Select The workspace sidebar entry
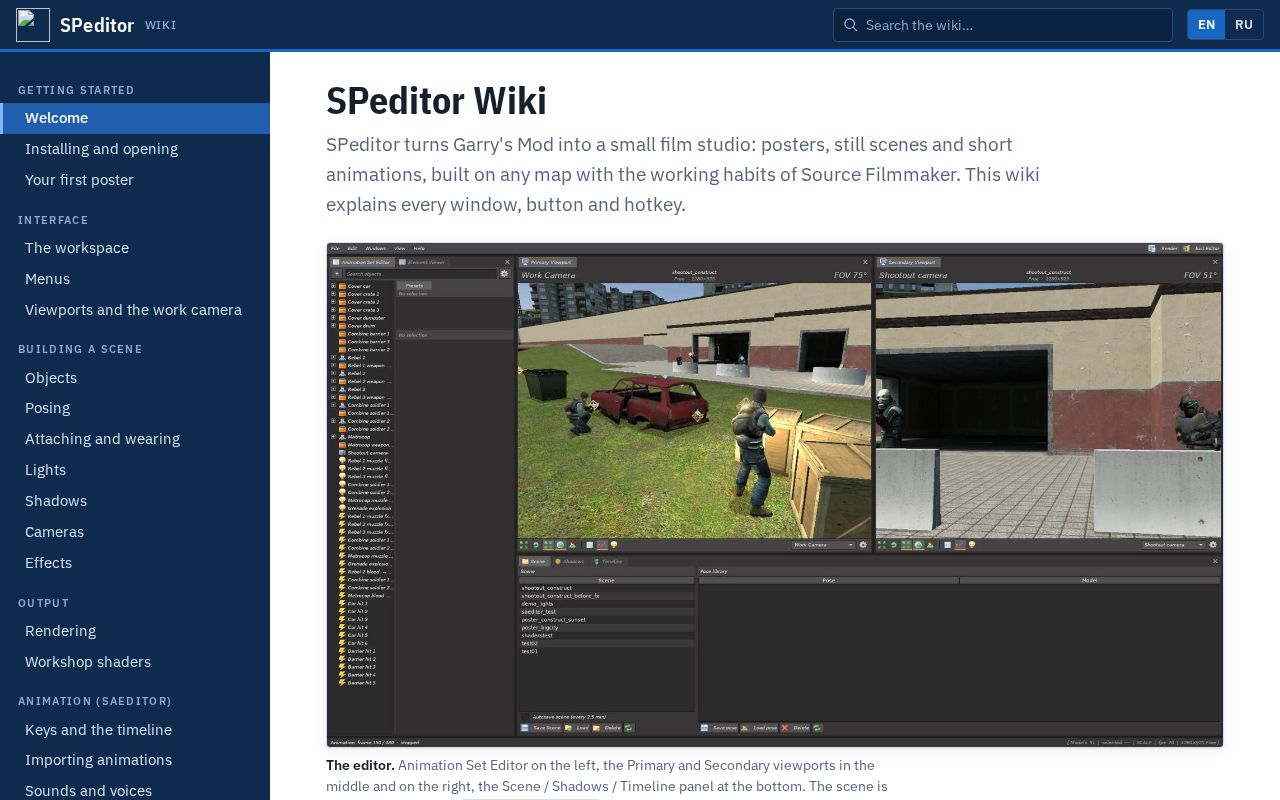Viewport: 1280px width, 800px height. [x=135, y=248]
